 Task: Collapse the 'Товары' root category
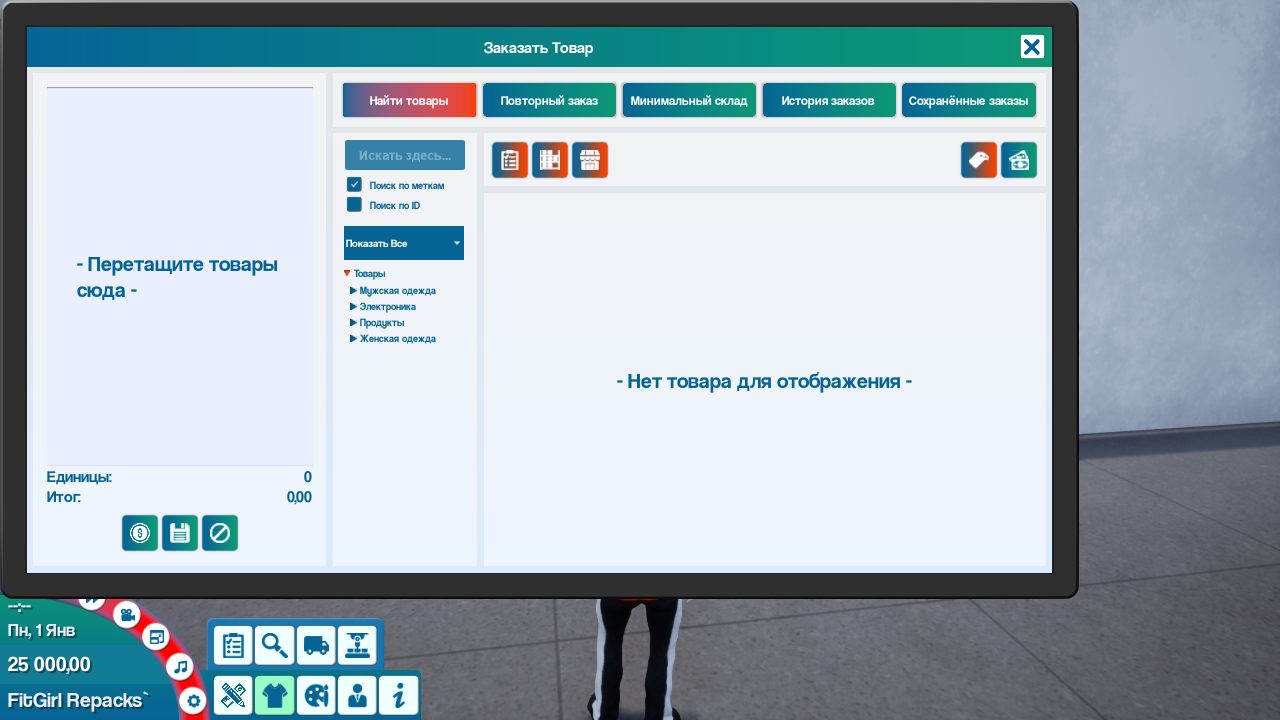click(x=347, y=273)
